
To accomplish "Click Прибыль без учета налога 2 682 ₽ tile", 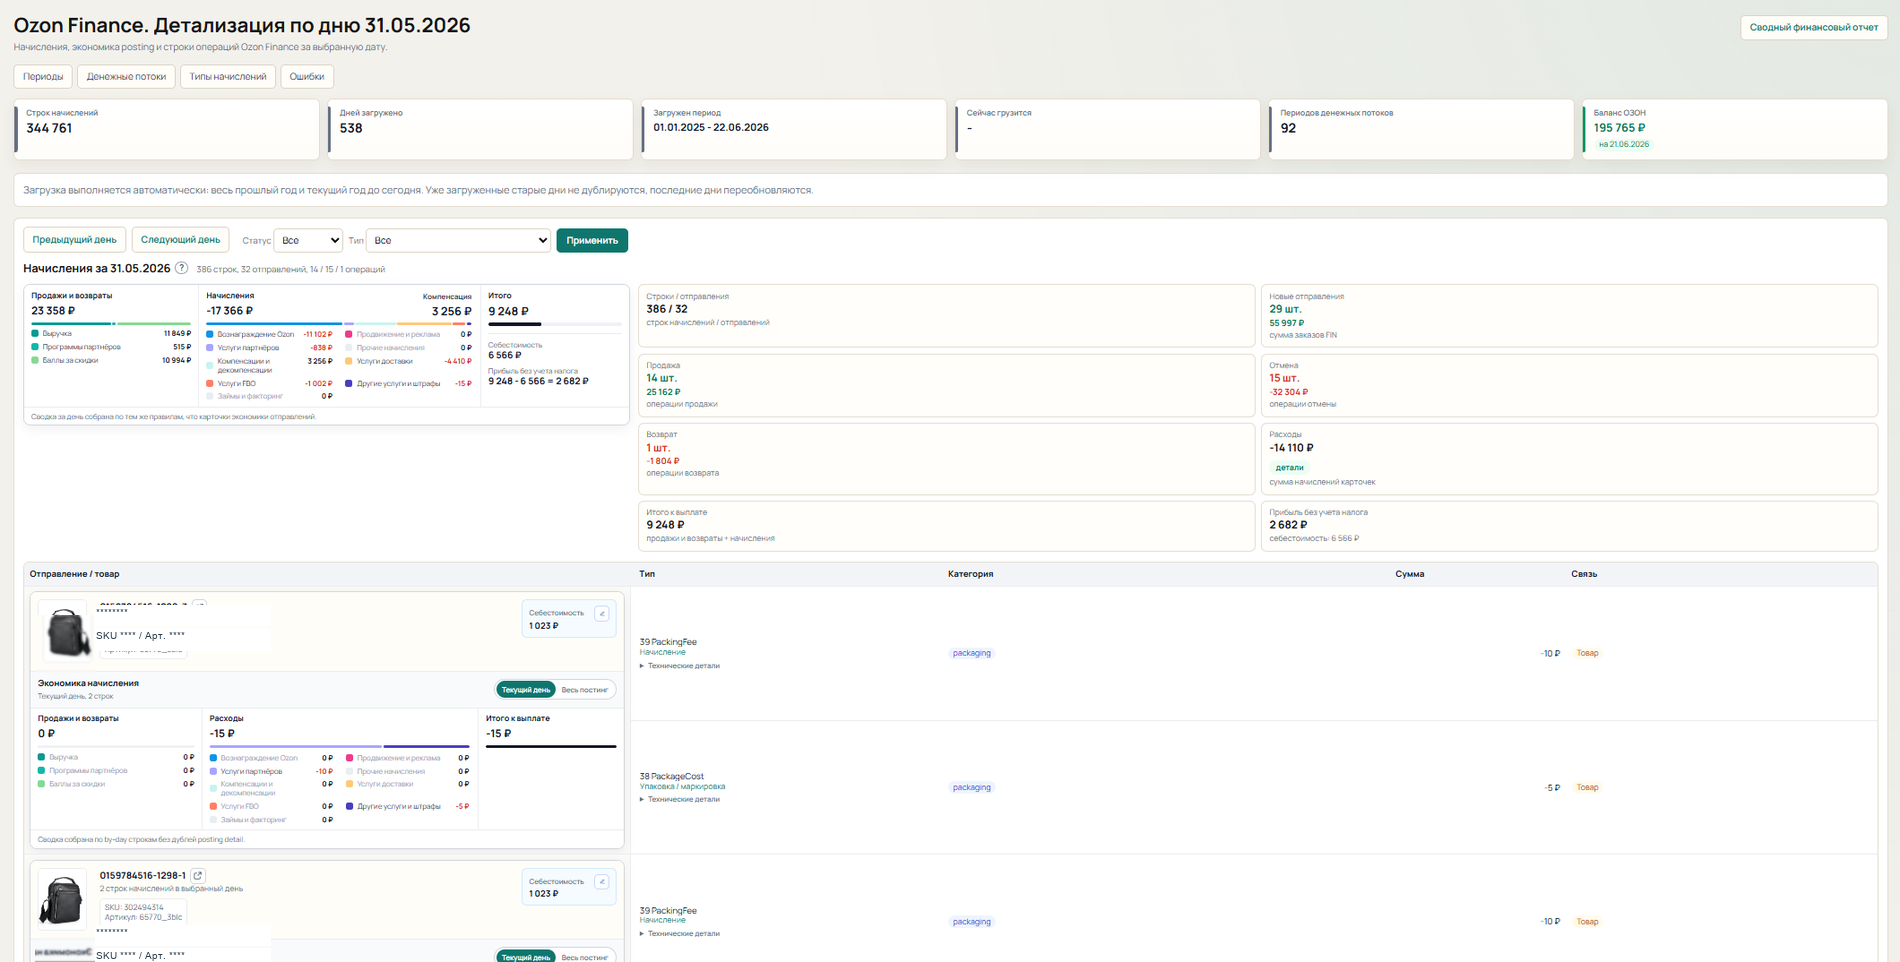I will click(1569, 526).
